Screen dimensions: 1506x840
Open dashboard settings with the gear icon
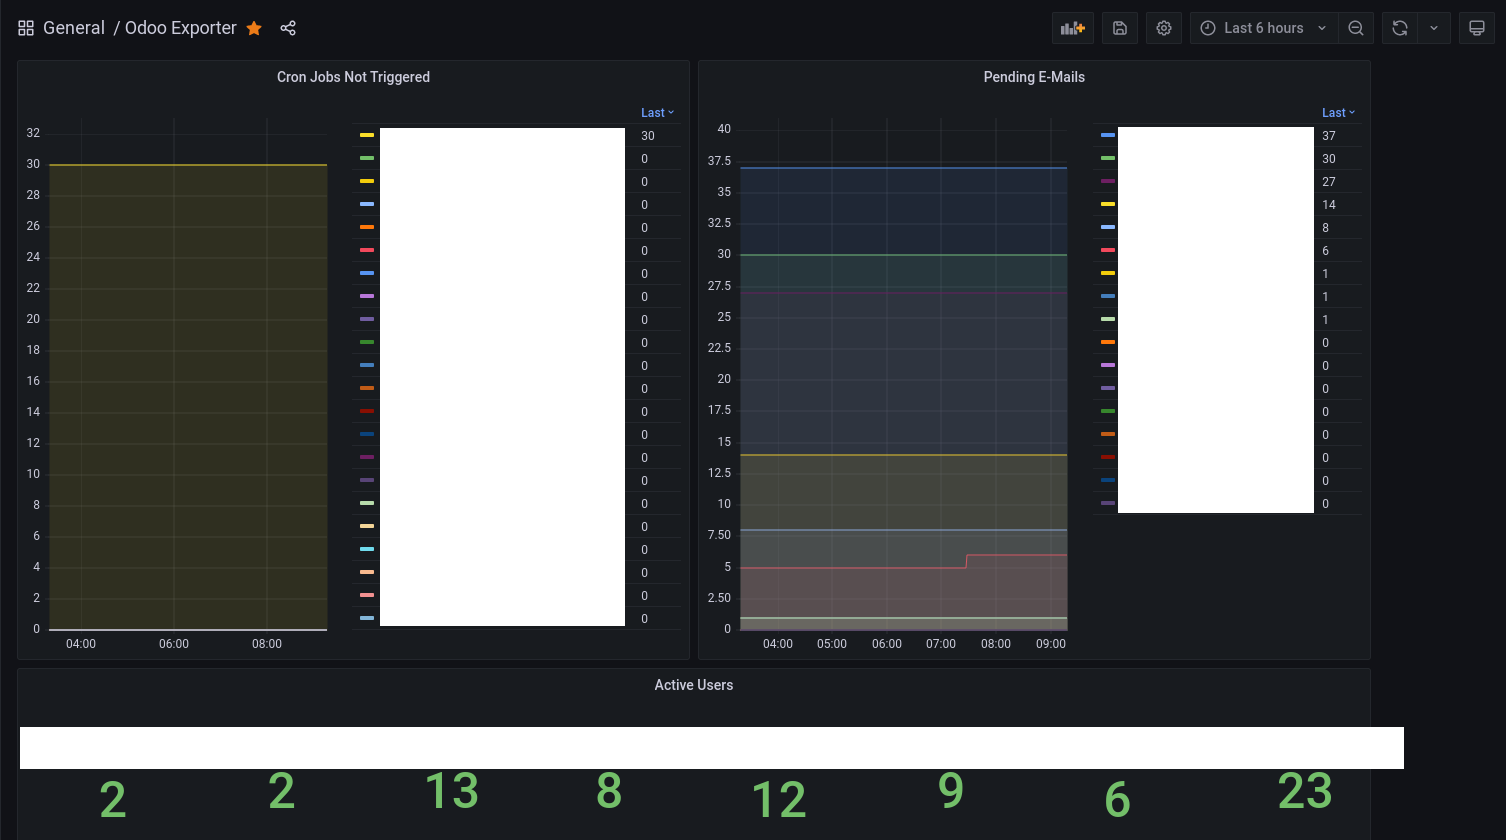coord(1164,28)
